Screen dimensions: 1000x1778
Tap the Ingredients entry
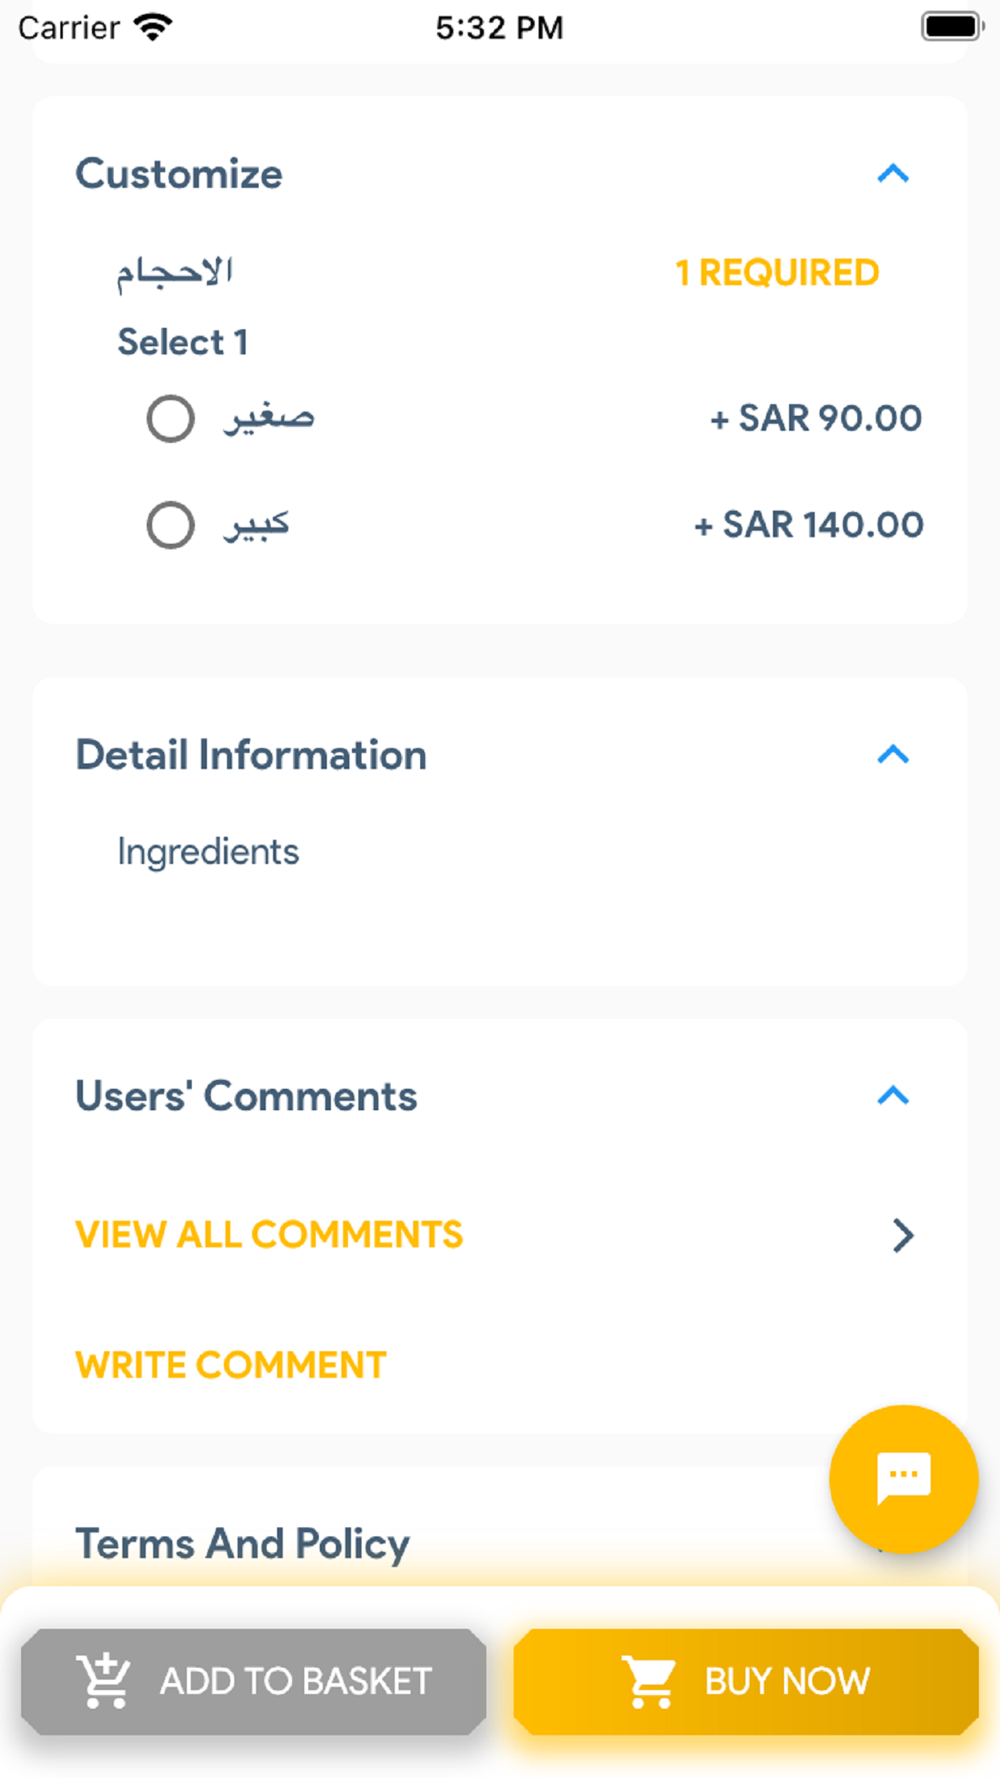(208, 852)
